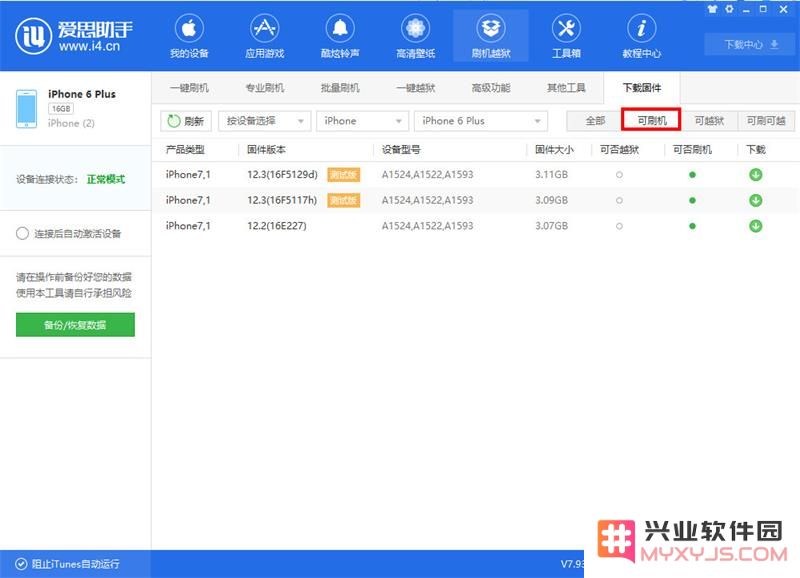Download 12.2(16E227) firmware via green arrow

756,225
